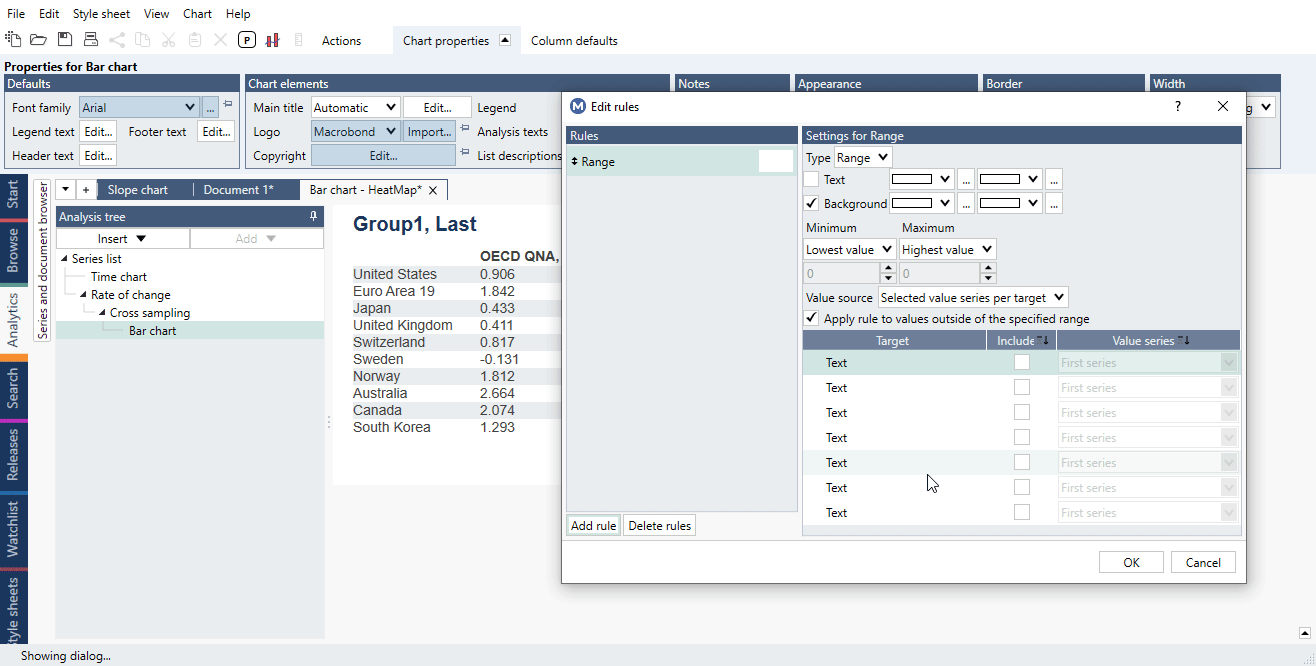Image resolution: width=1316 pixels, height=666 pixels.
Task: Open the Value source dropdown
Action: [x=973, y=297]
